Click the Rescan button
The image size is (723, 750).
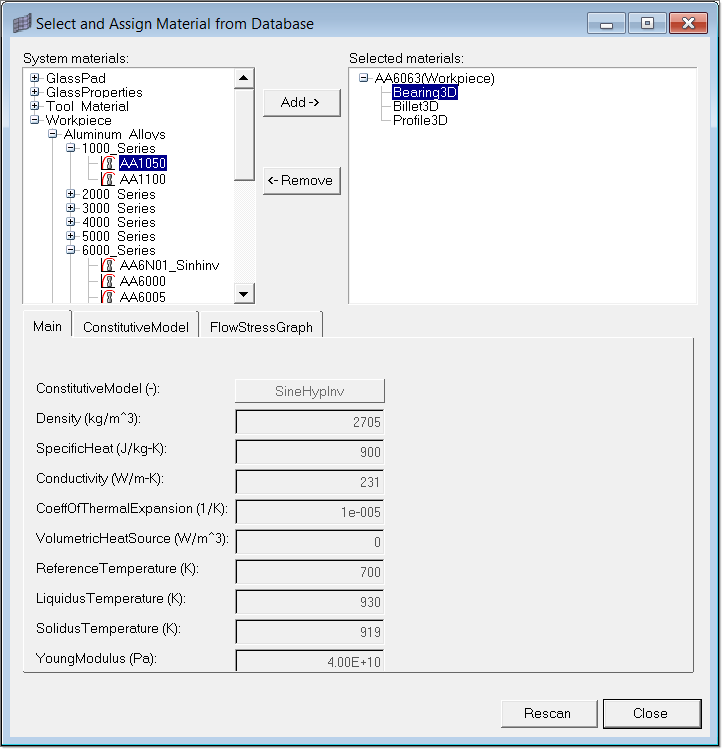click(547, 713)
